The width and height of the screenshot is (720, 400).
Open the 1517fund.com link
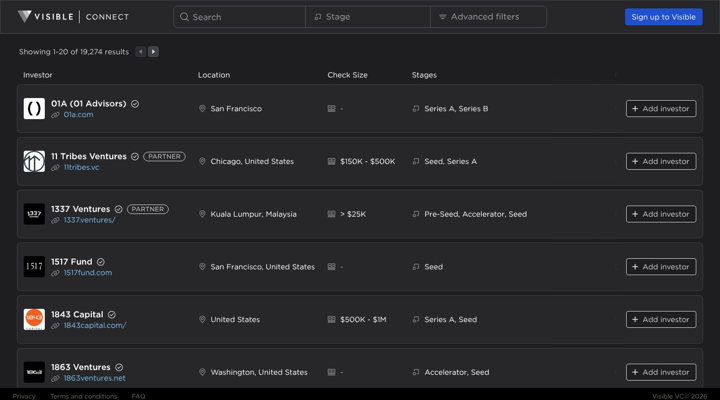pyautogui.click(x=88, y=273)
